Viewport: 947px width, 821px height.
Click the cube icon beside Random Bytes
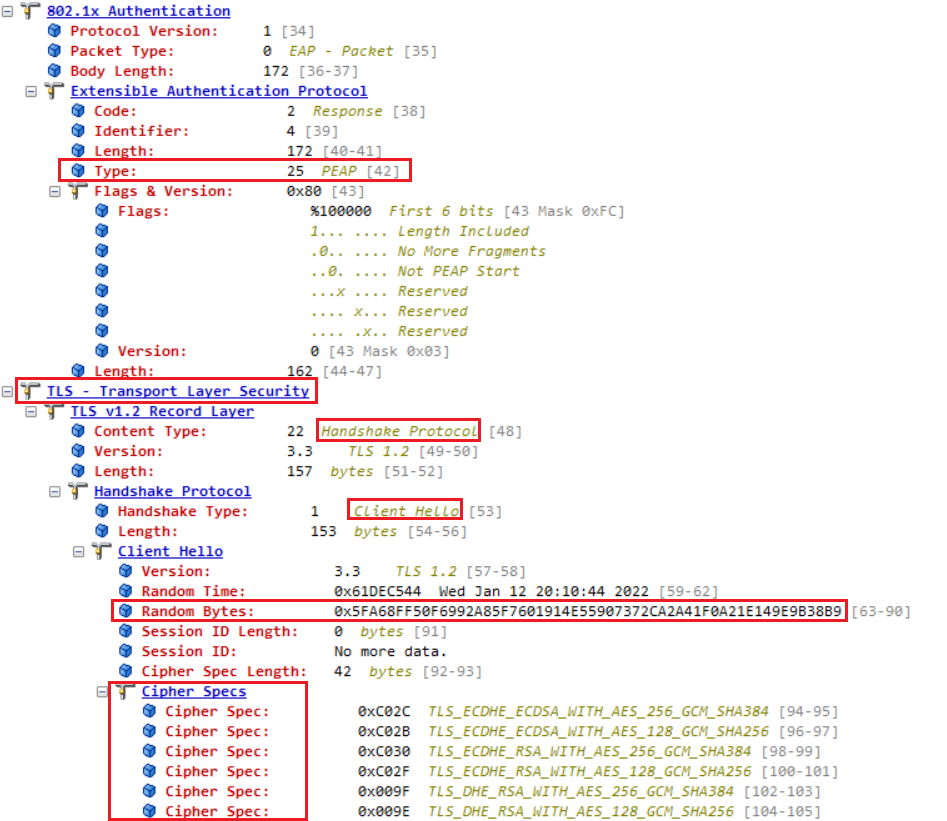(x=126, y=611)
